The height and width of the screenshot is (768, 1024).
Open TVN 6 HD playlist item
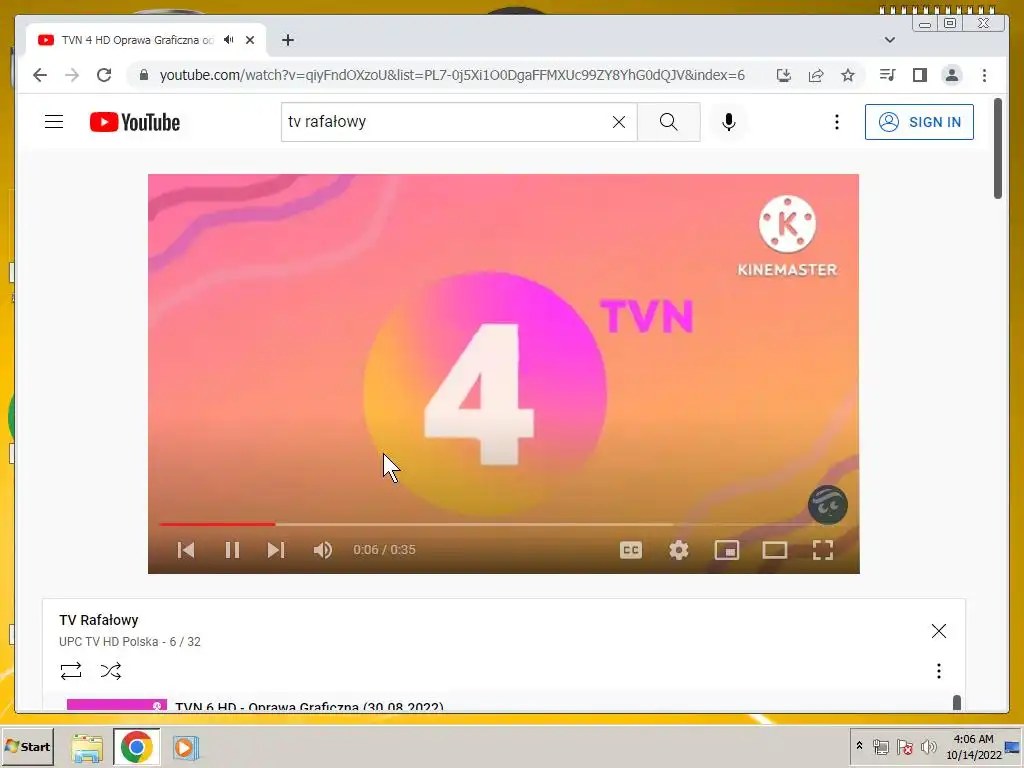[310, 706]
